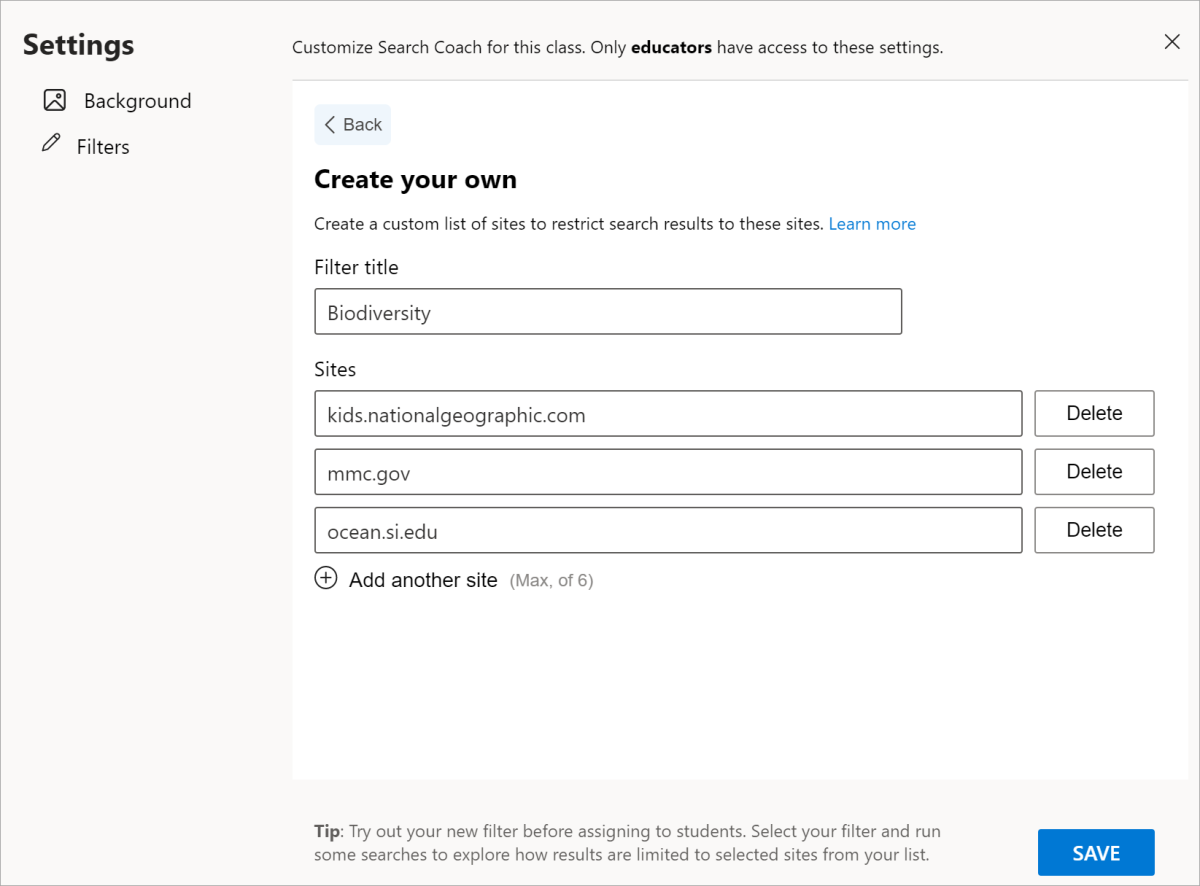Click the Filter title field containing Biodiversity

pyautogui.click(x=608, y=312)
